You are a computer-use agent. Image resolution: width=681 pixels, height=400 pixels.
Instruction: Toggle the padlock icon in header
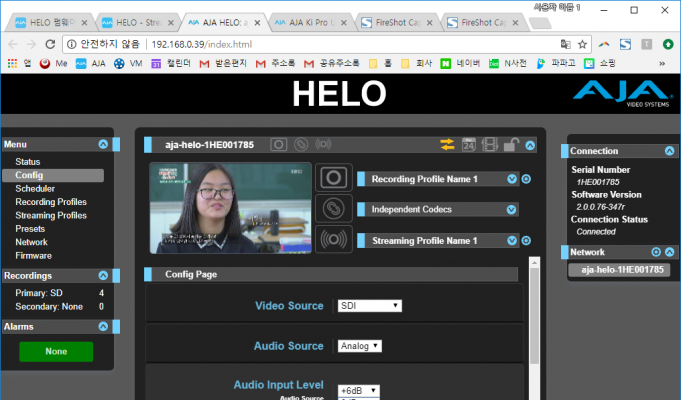511,144
